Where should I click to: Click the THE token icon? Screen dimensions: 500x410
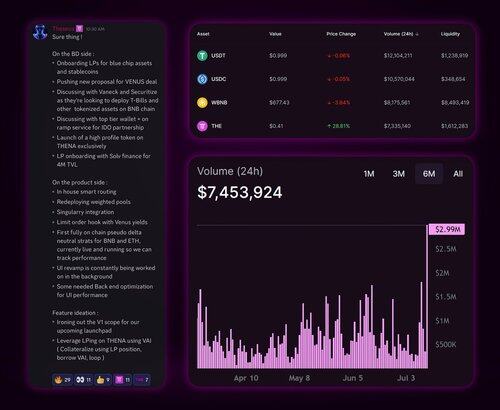202,126
